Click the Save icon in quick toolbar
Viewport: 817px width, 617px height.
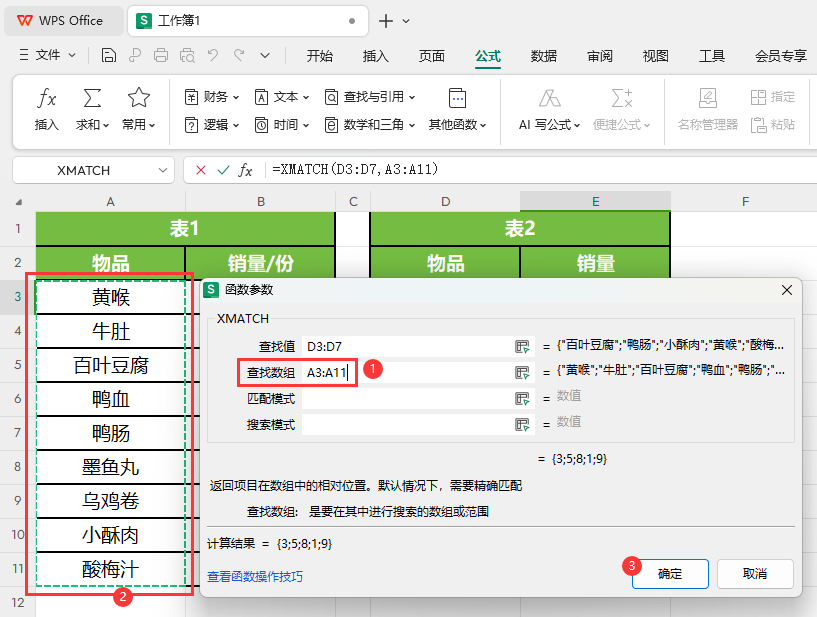pyautogui.click(x=108, y=55)
